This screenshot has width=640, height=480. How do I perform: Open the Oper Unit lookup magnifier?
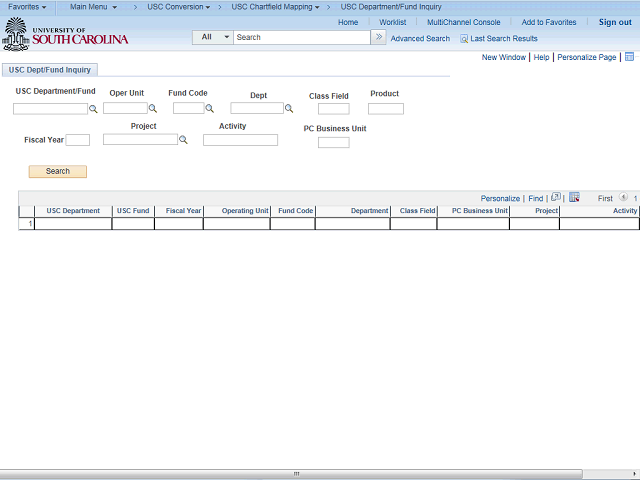click(x=153, y=109)
